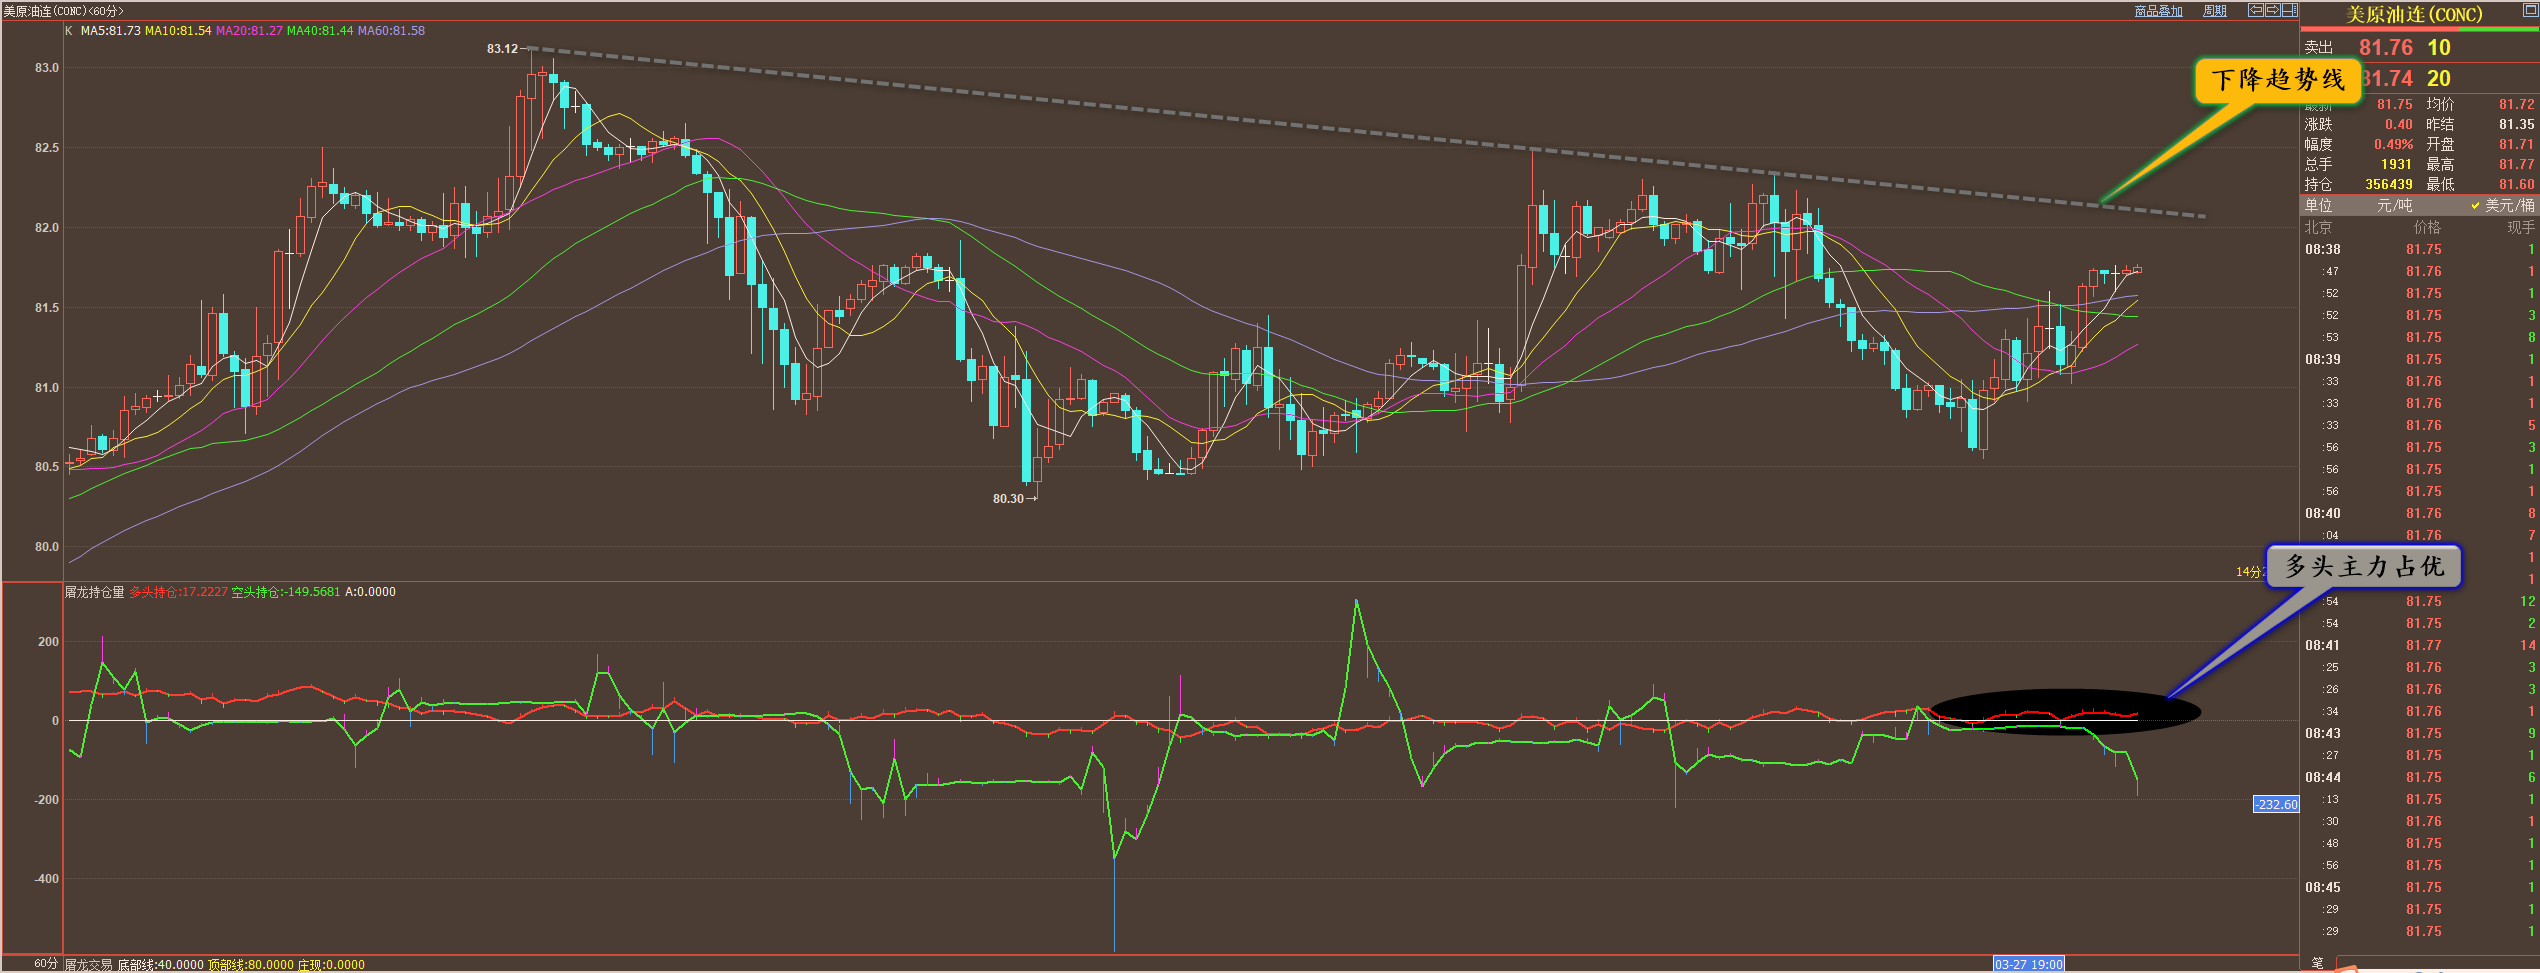Open the 周期 period link

point(2215,11)
